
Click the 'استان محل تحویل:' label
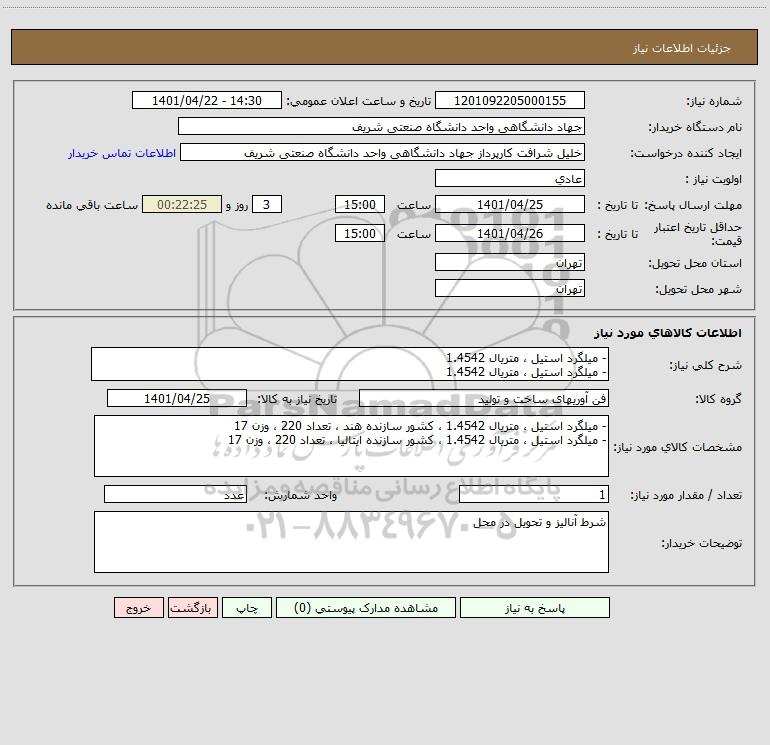click(x=695, y=263)
